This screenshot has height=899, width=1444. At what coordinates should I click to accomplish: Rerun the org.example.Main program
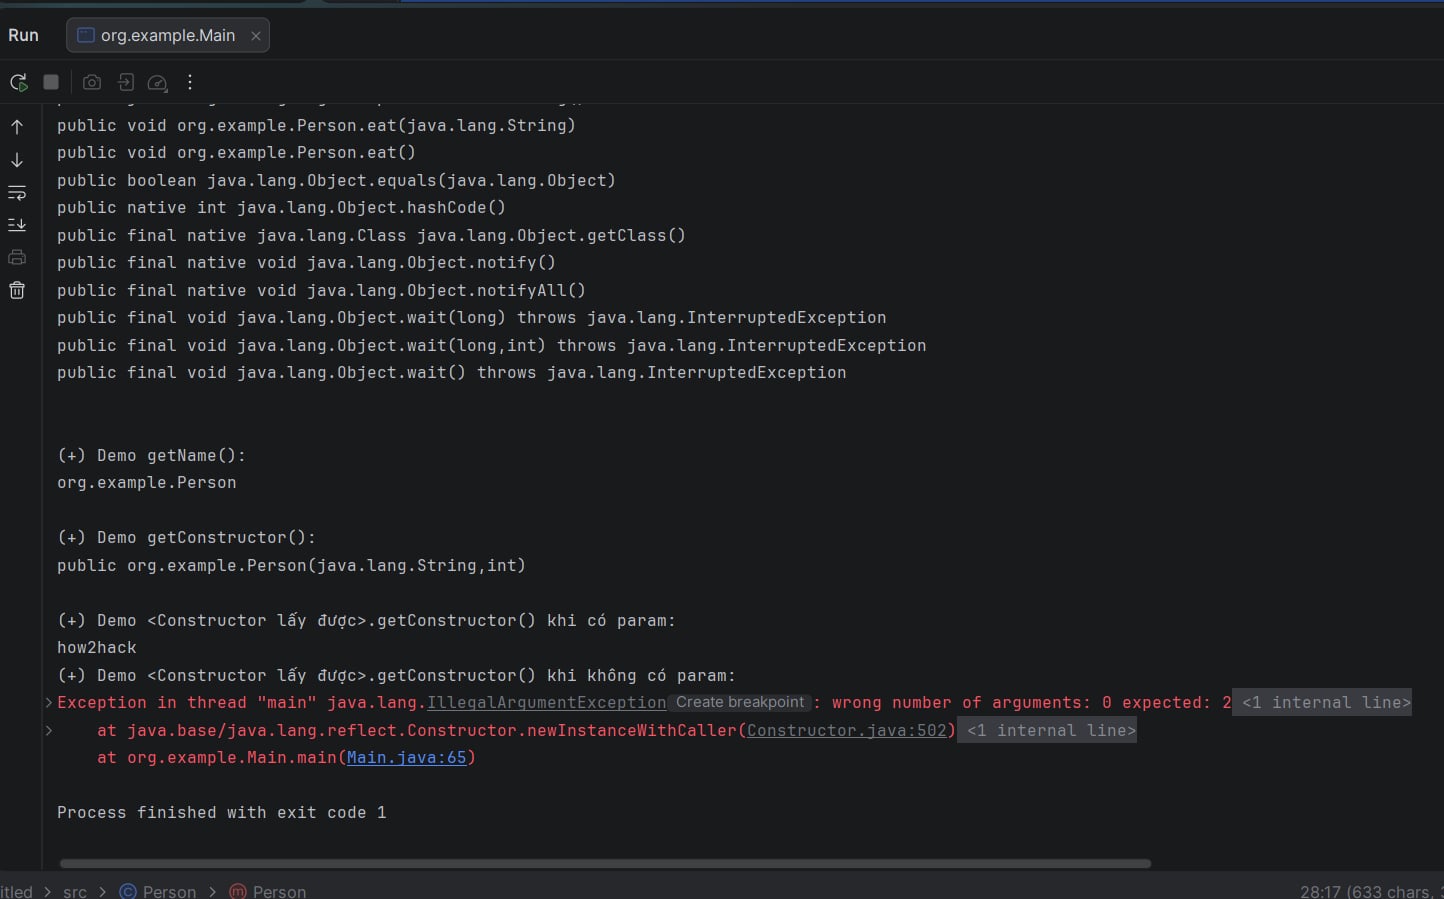click(18, 83)
